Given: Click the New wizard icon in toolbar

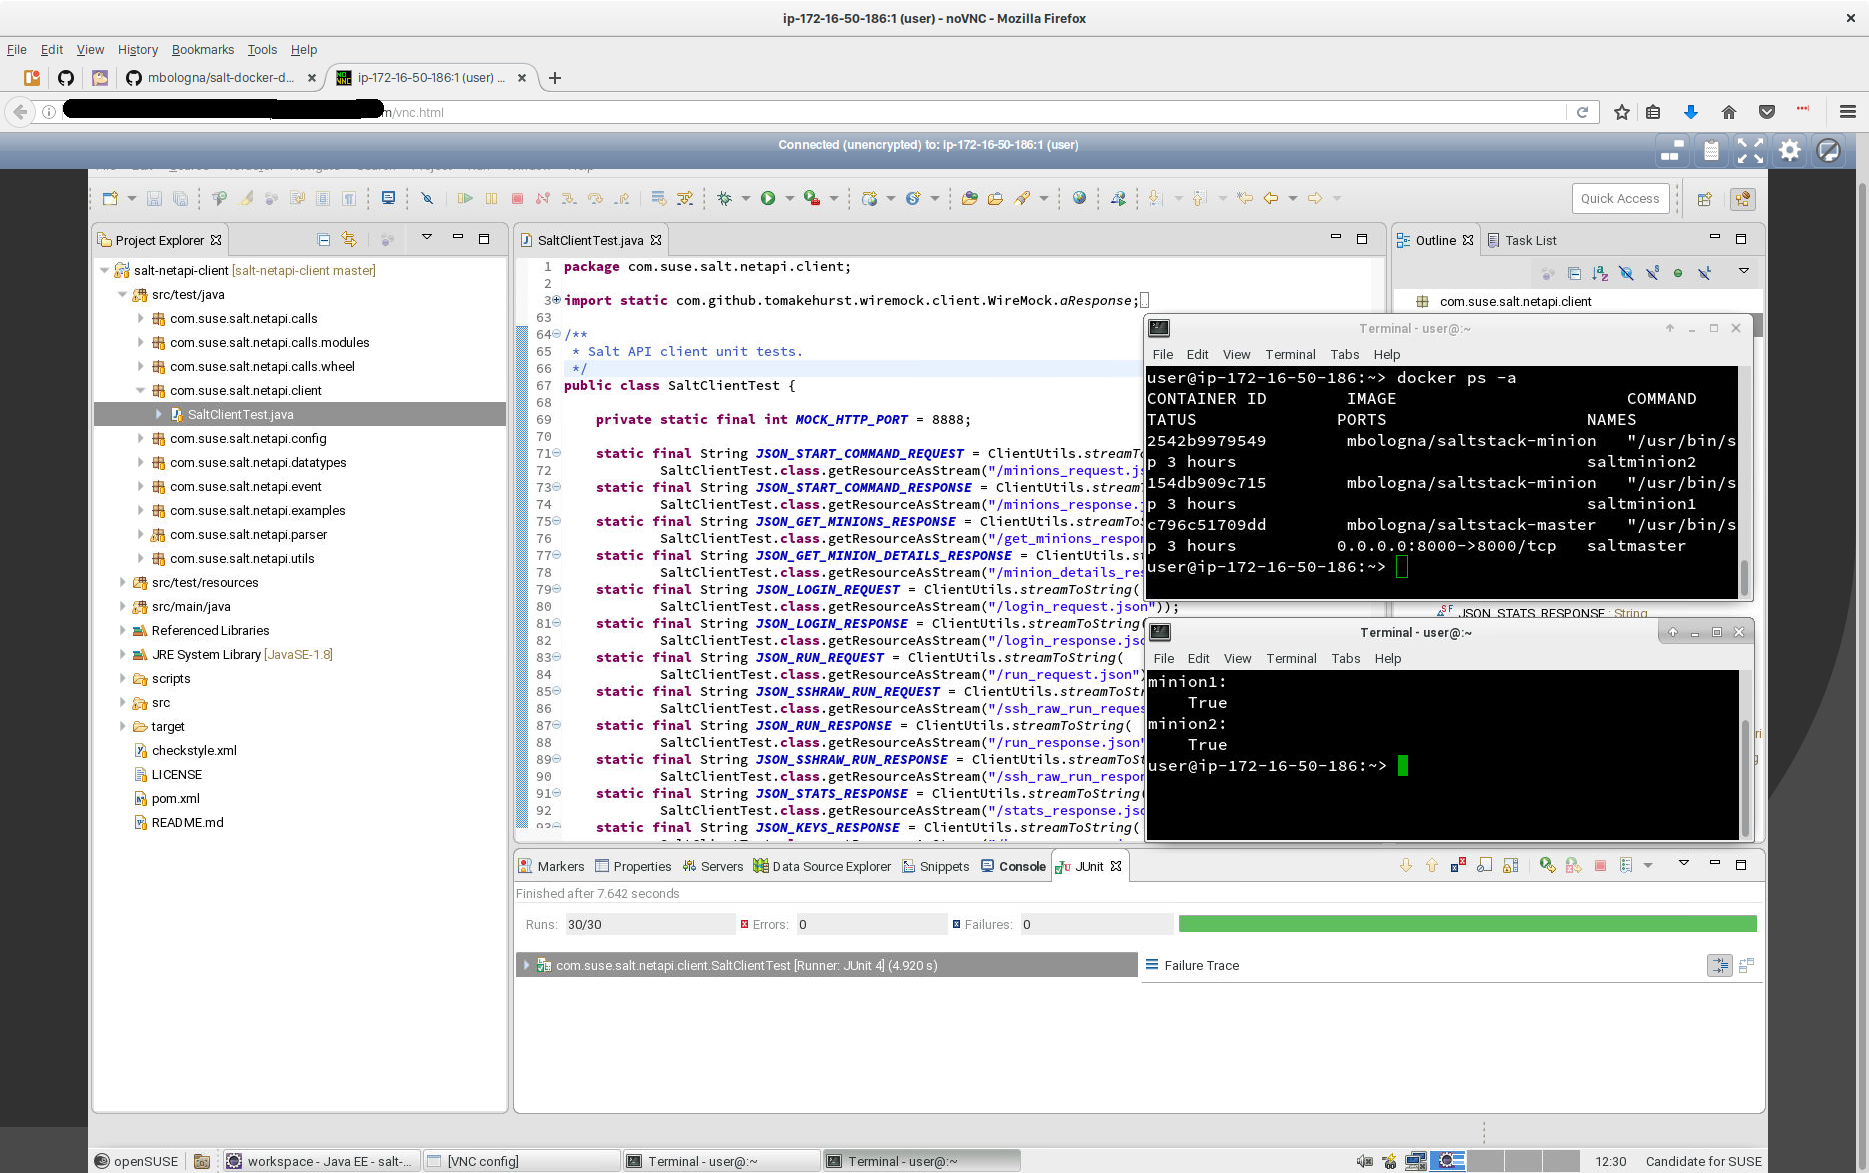Looking at the screenshot, I should [x=110, y=199].
